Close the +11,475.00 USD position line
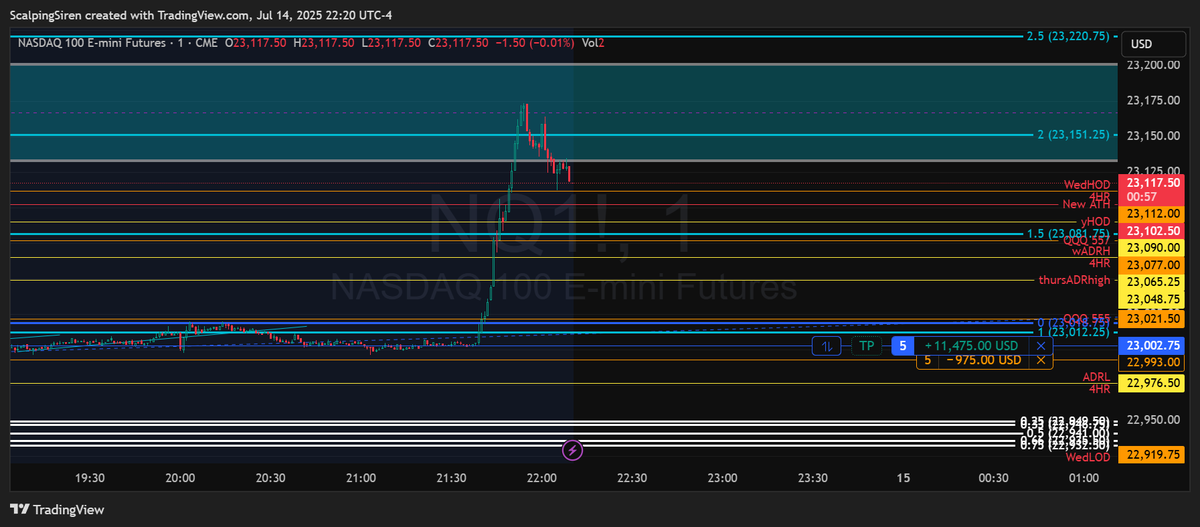 click(1042, 346)
